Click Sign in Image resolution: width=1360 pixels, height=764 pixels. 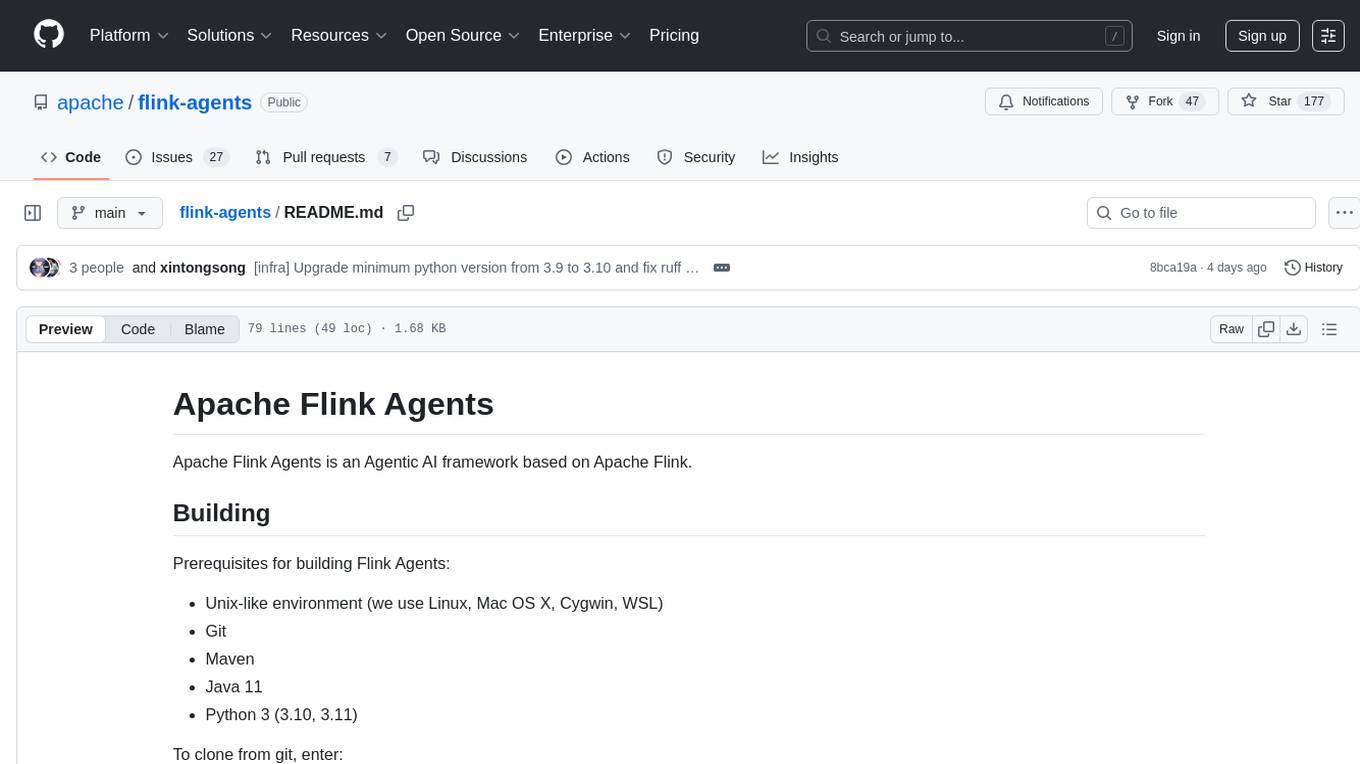coord(1178,36)
